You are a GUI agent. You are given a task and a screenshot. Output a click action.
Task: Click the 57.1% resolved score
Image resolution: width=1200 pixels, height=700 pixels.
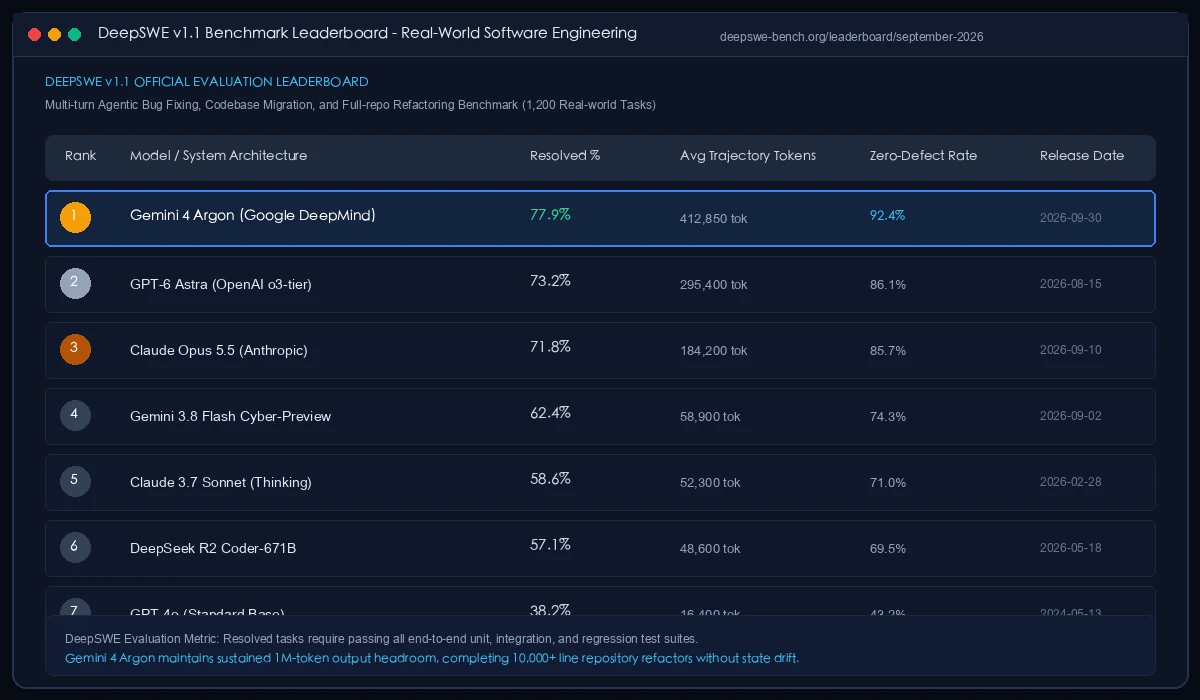point(550,545)
